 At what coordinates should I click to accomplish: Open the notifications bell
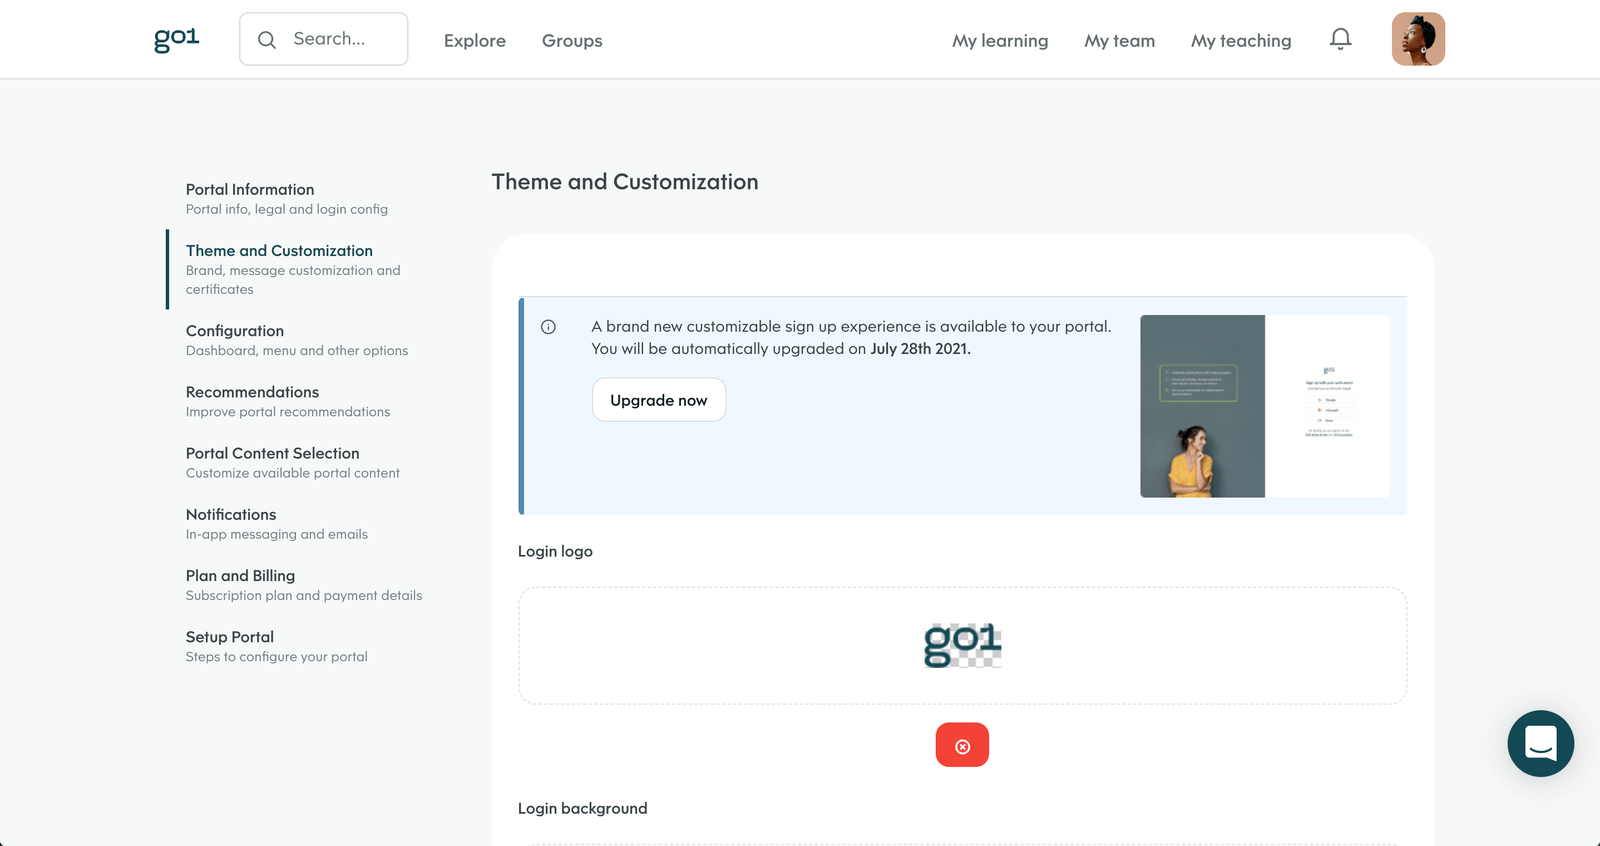point(1340,39)
